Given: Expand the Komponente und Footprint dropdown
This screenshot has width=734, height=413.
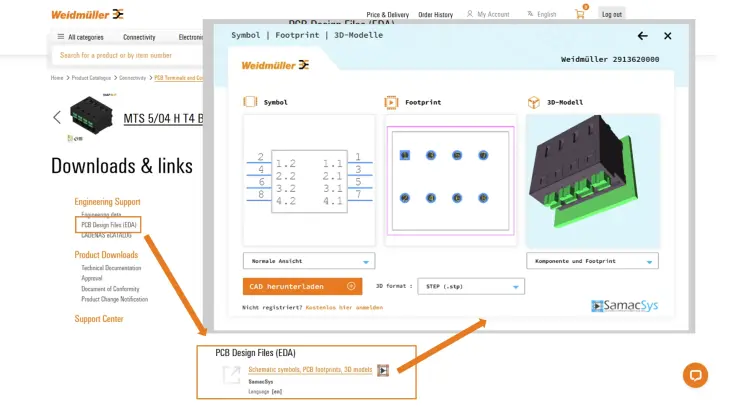Looking at the screenshot, I should 592,261.
